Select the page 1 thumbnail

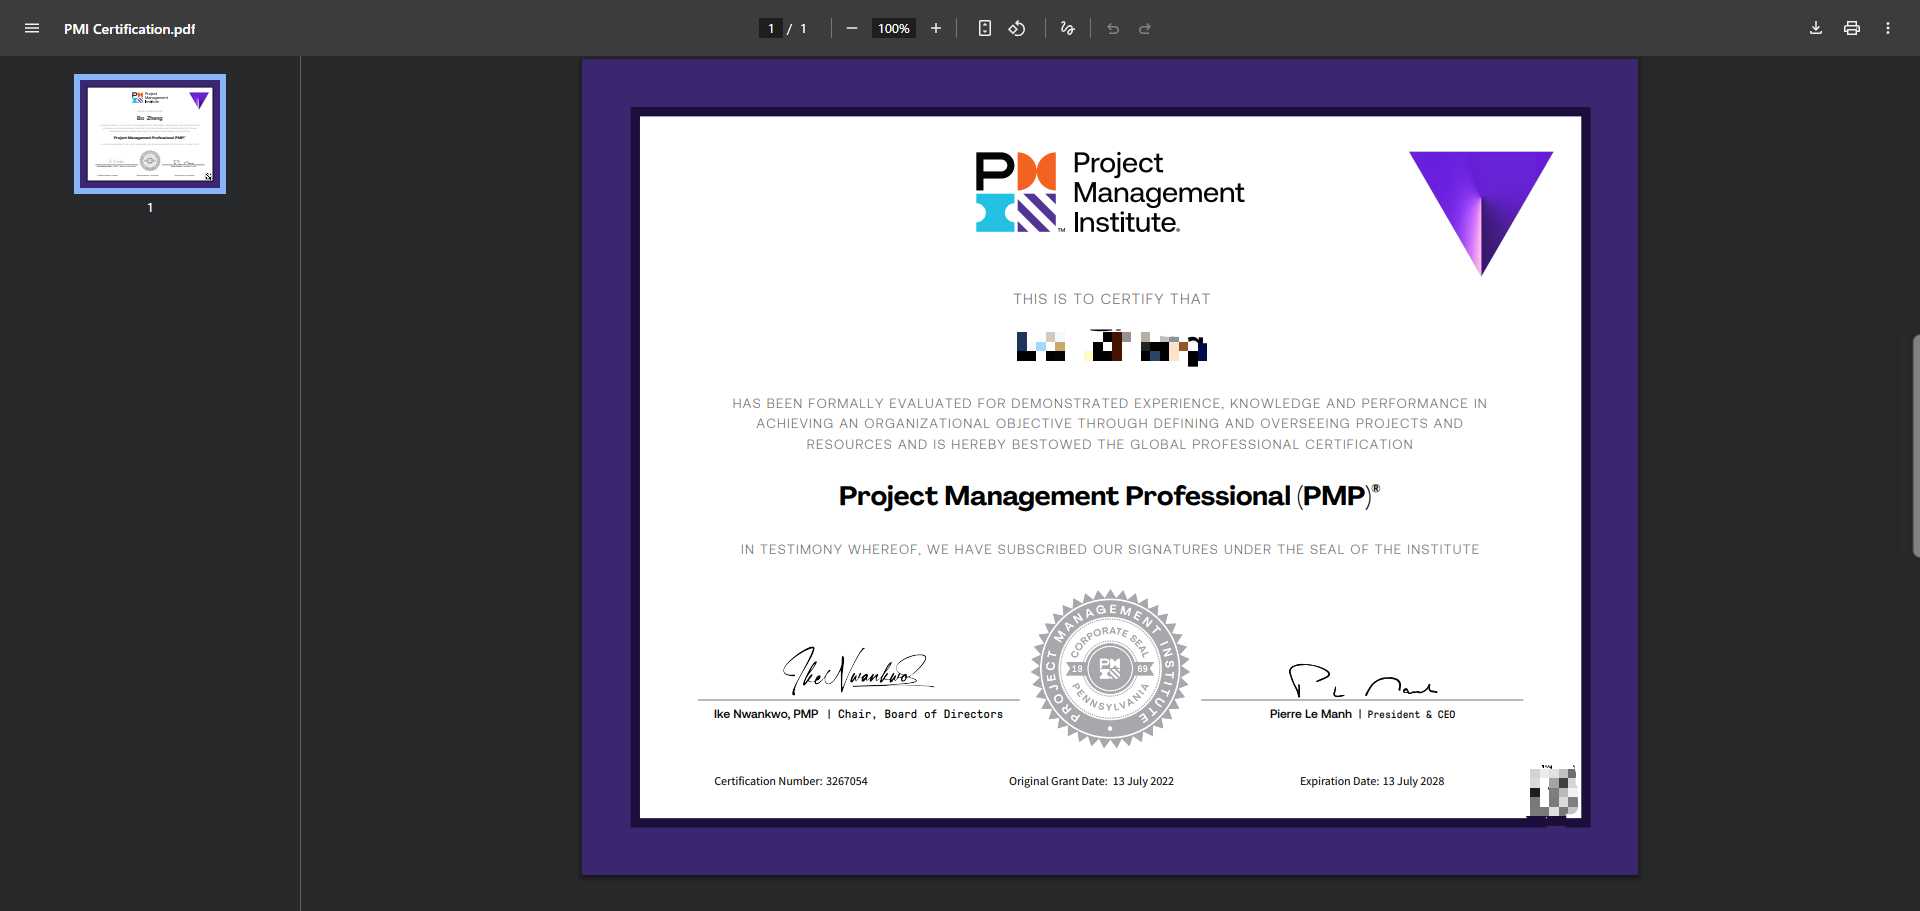150,134
